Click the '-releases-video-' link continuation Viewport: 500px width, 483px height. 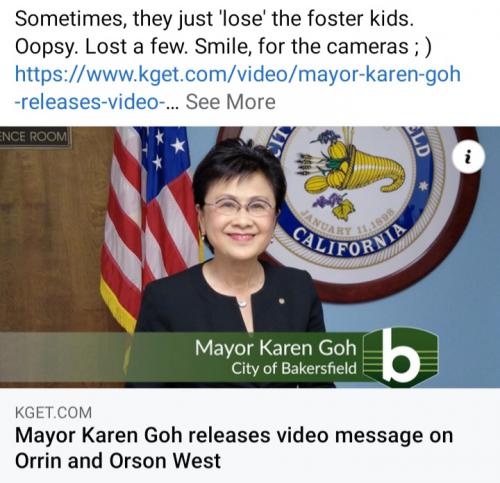pyautogui.click(x=89, y=102)
